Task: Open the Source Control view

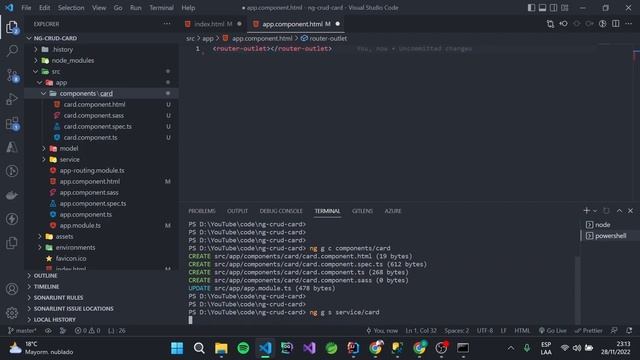Action: [x=12, y=76]
